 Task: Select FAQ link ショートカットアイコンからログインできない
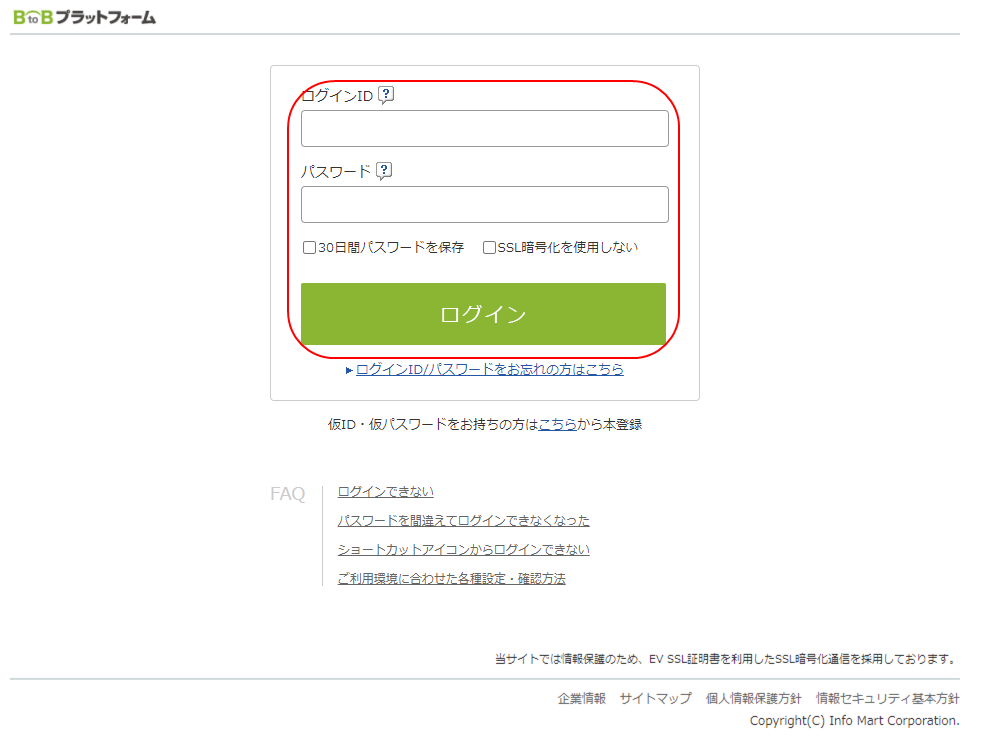click(463, 550)
